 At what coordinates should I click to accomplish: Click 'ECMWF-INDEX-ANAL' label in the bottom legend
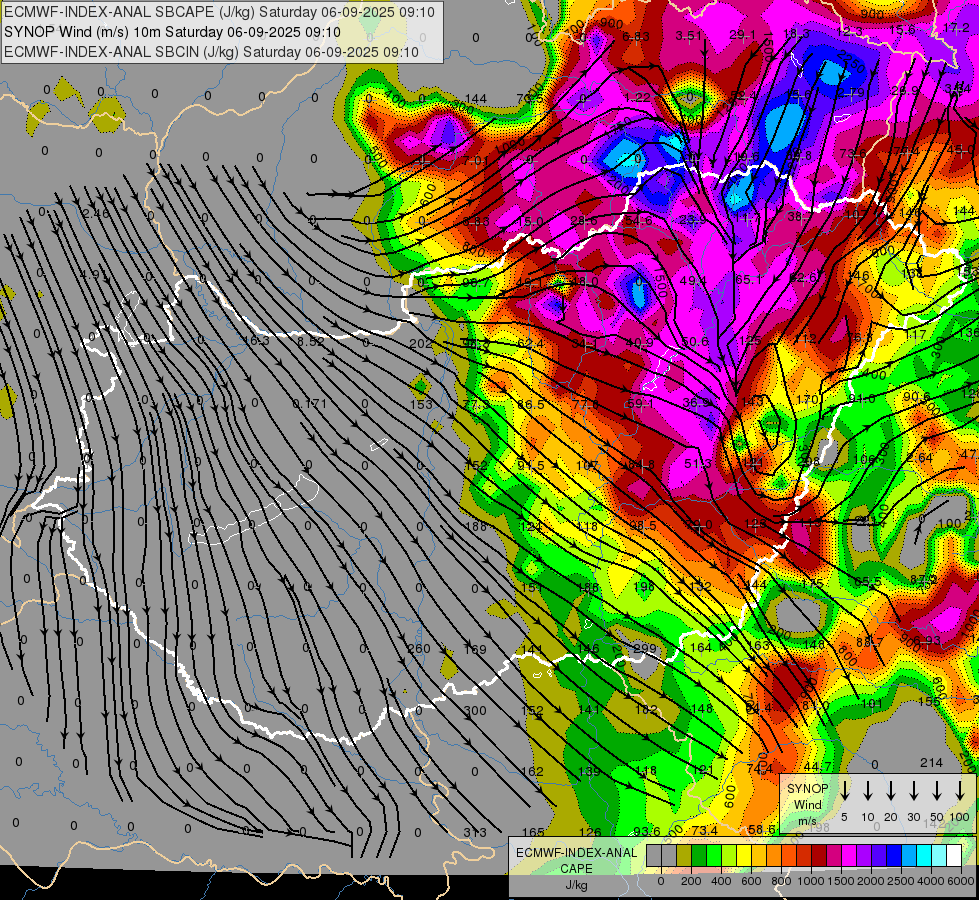[x=576, y=853]
